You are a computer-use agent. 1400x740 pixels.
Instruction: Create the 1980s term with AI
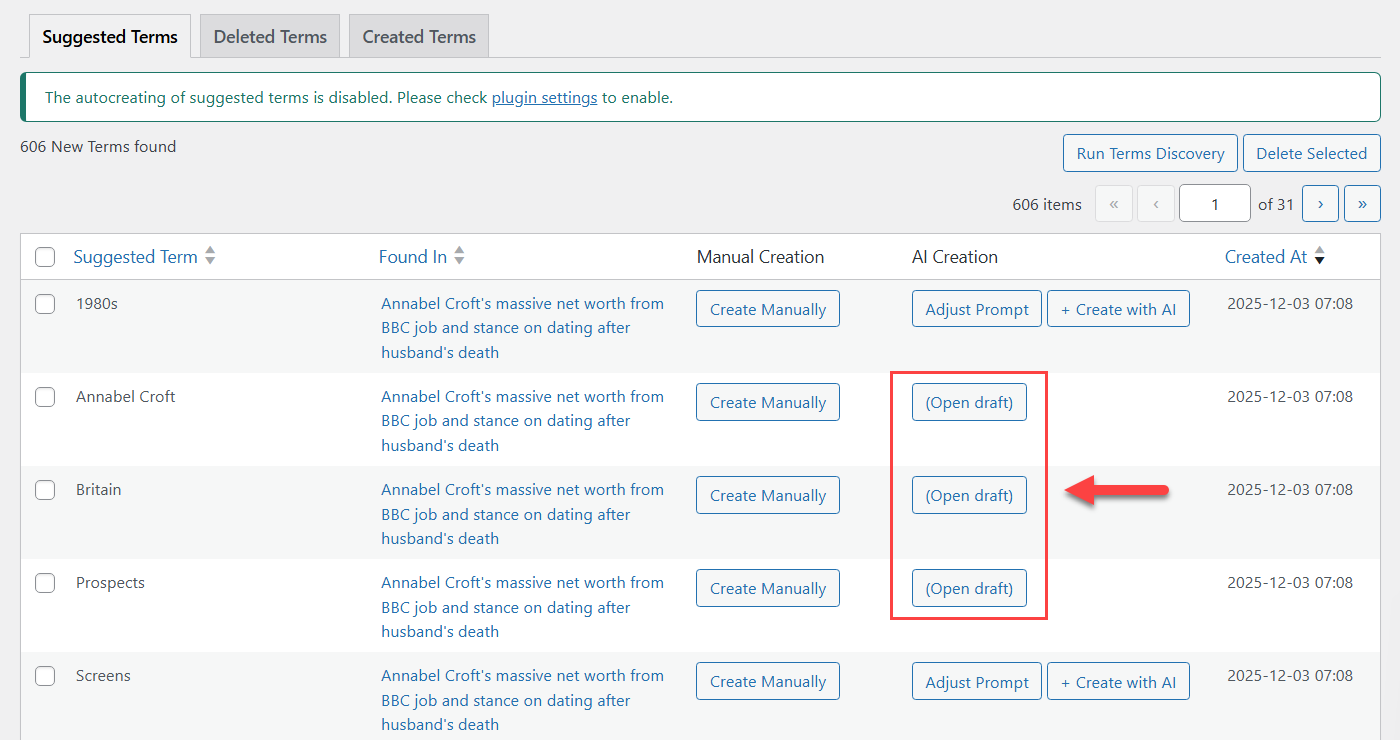(x=1118, y=308)
